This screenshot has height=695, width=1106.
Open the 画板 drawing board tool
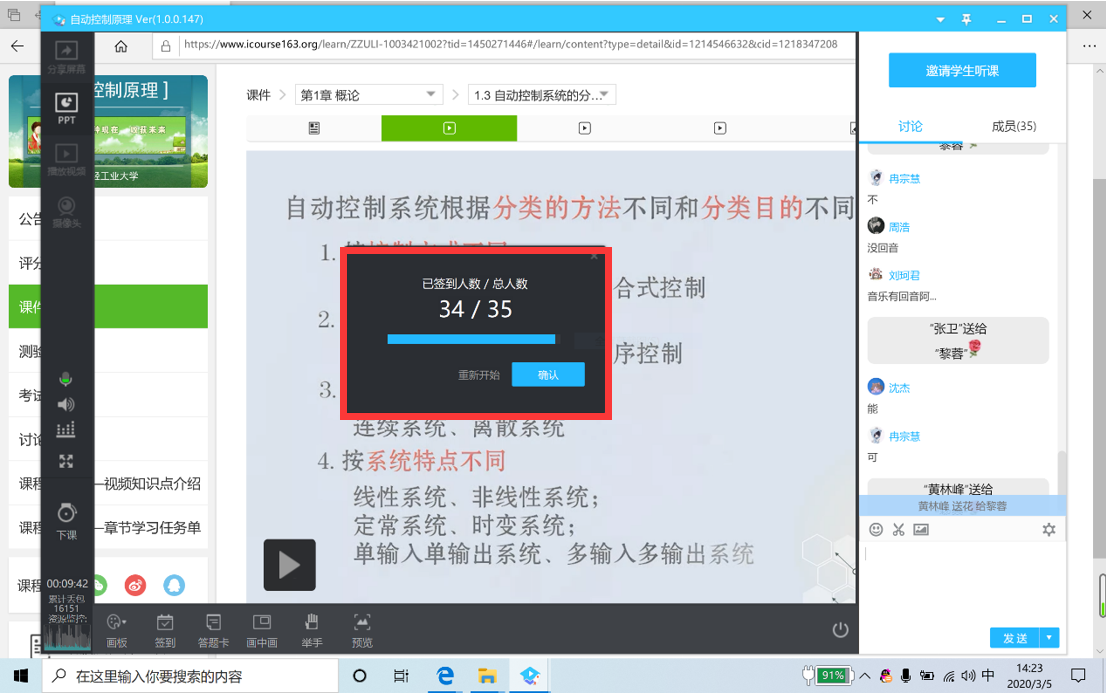tap(116, 630)
